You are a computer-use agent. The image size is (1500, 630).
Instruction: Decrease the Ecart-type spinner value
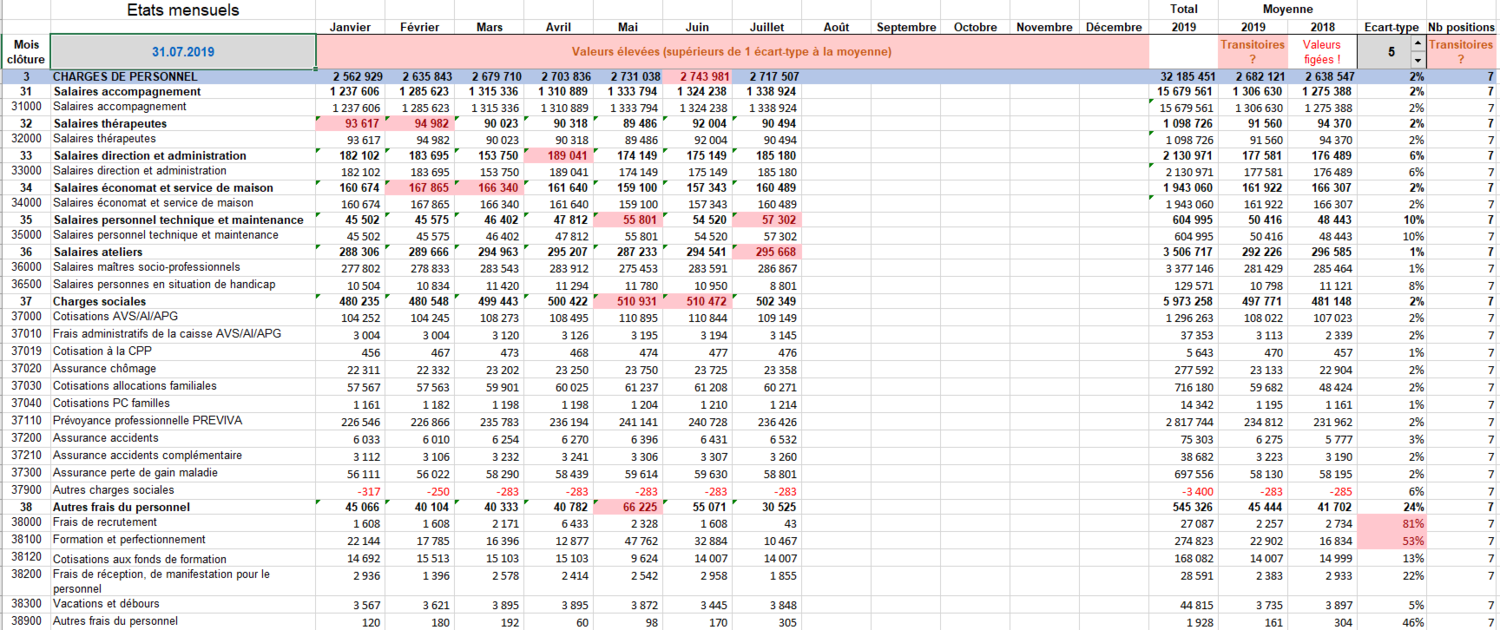(x=1416, y=59)
